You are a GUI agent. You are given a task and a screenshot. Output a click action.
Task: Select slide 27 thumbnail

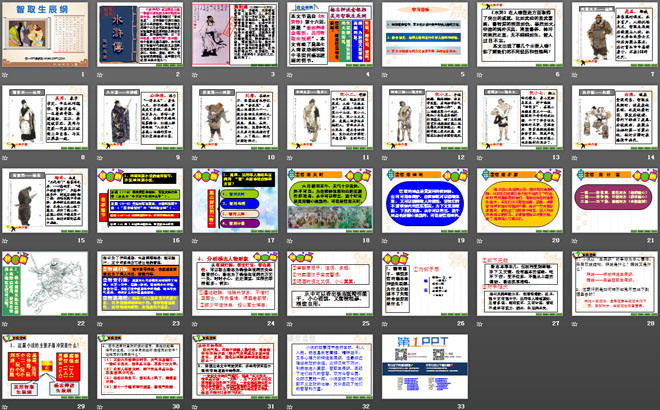tap(520, 284)
